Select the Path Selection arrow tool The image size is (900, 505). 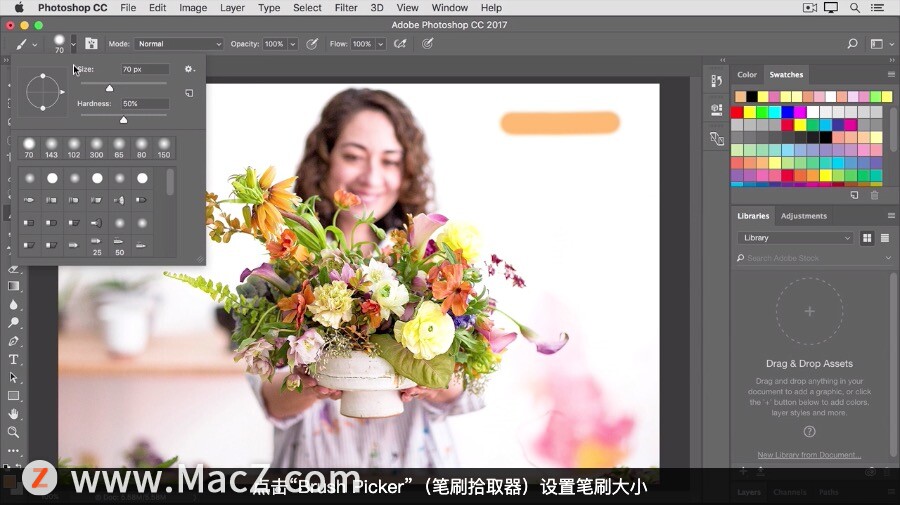pyautogui.click(x=14, y=377)
